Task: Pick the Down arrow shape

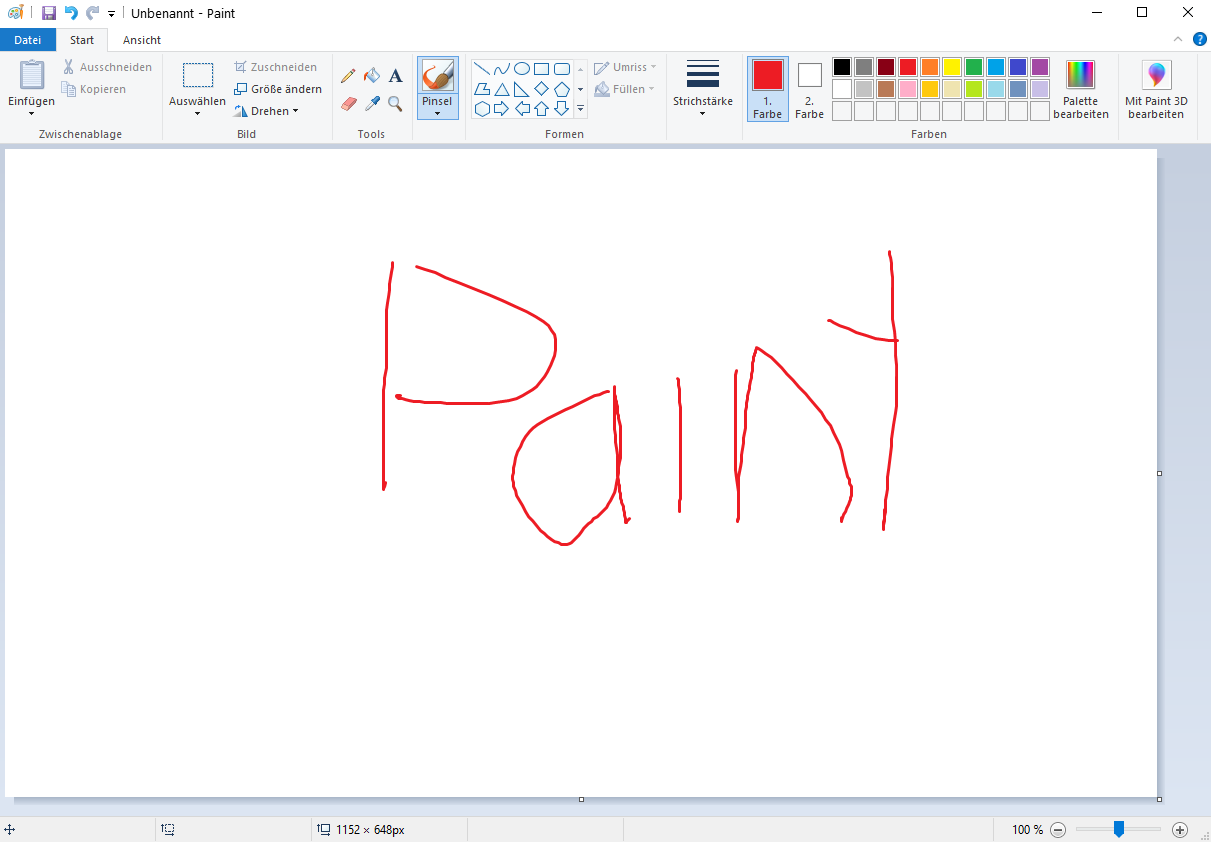Action: tap(562, 109)
